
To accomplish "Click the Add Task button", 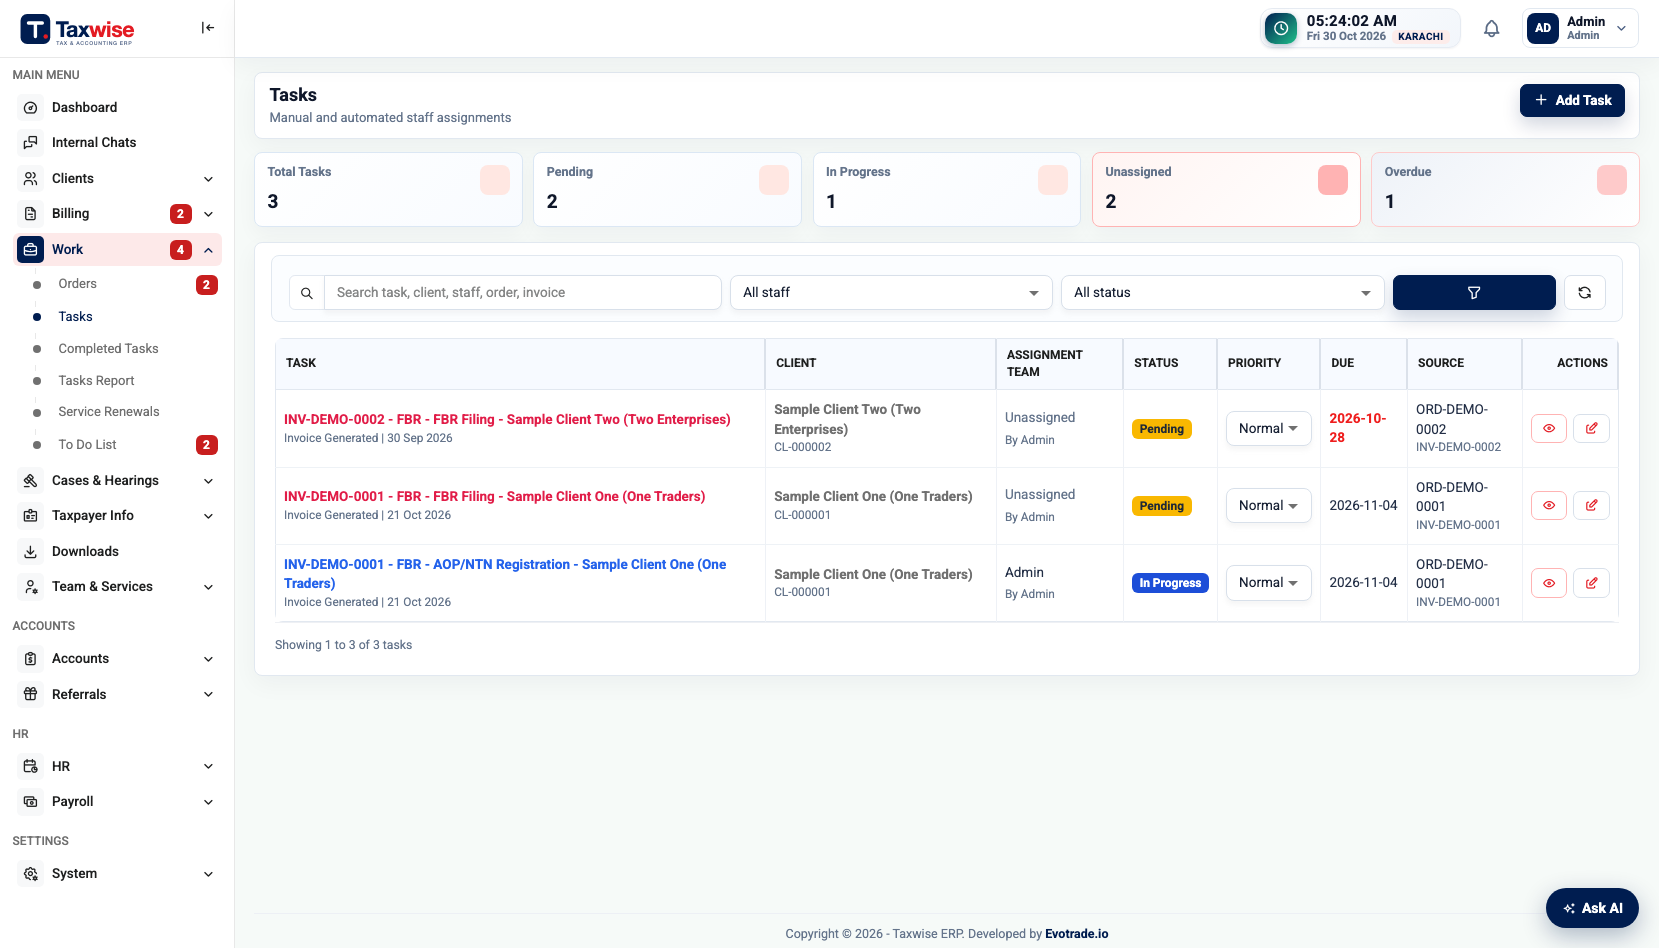I will tap(1572, 100).
